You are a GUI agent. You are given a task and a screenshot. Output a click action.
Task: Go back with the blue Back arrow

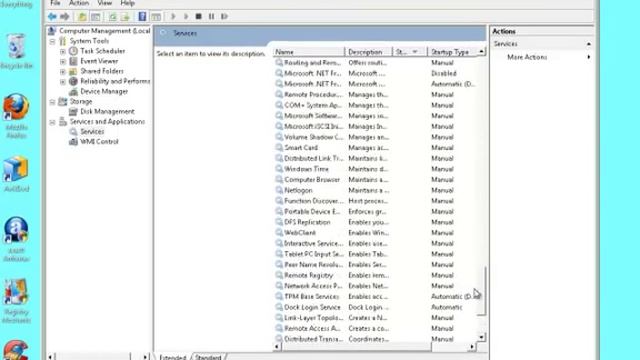tap(52, 16)
